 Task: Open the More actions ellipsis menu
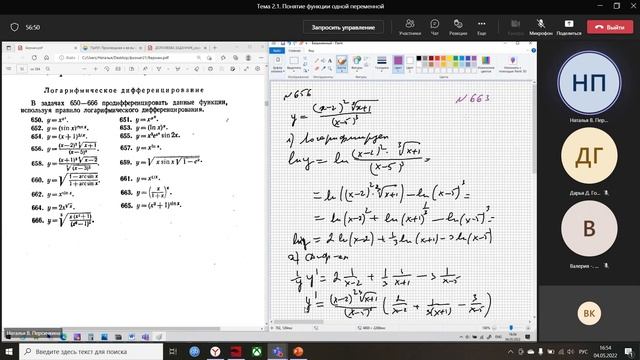tap(482, 27)
